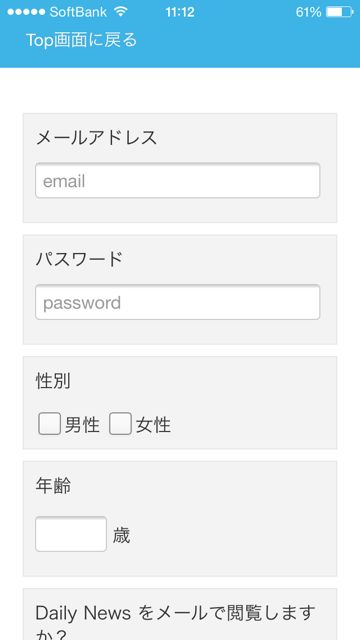Viewport: 360px width, 640px height.
Task: Tap the 11:12 clock in status bar
Action: click(x=180, y=12)
